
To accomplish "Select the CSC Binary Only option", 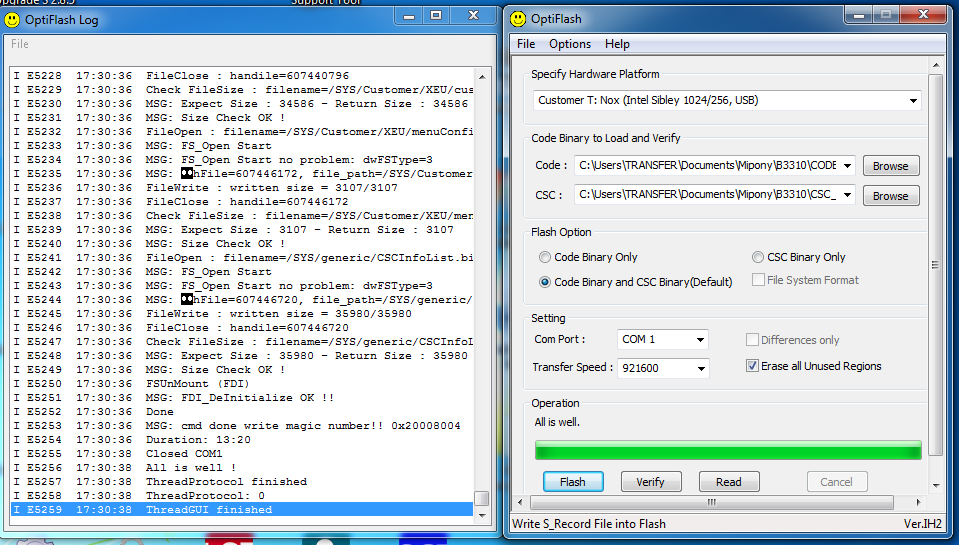I will (758, 257).
